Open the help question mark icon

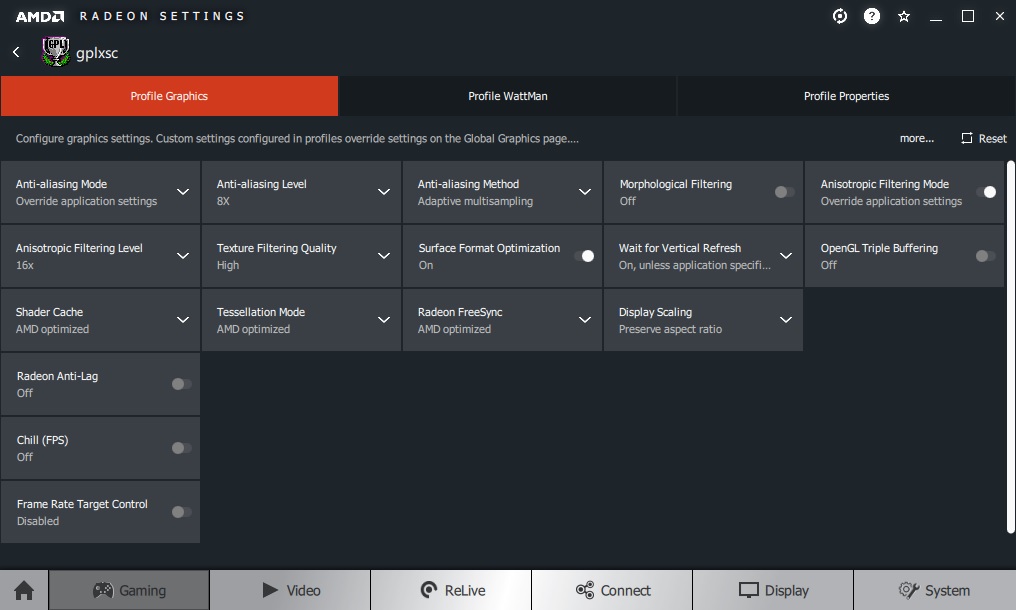(x=872, y=16)
